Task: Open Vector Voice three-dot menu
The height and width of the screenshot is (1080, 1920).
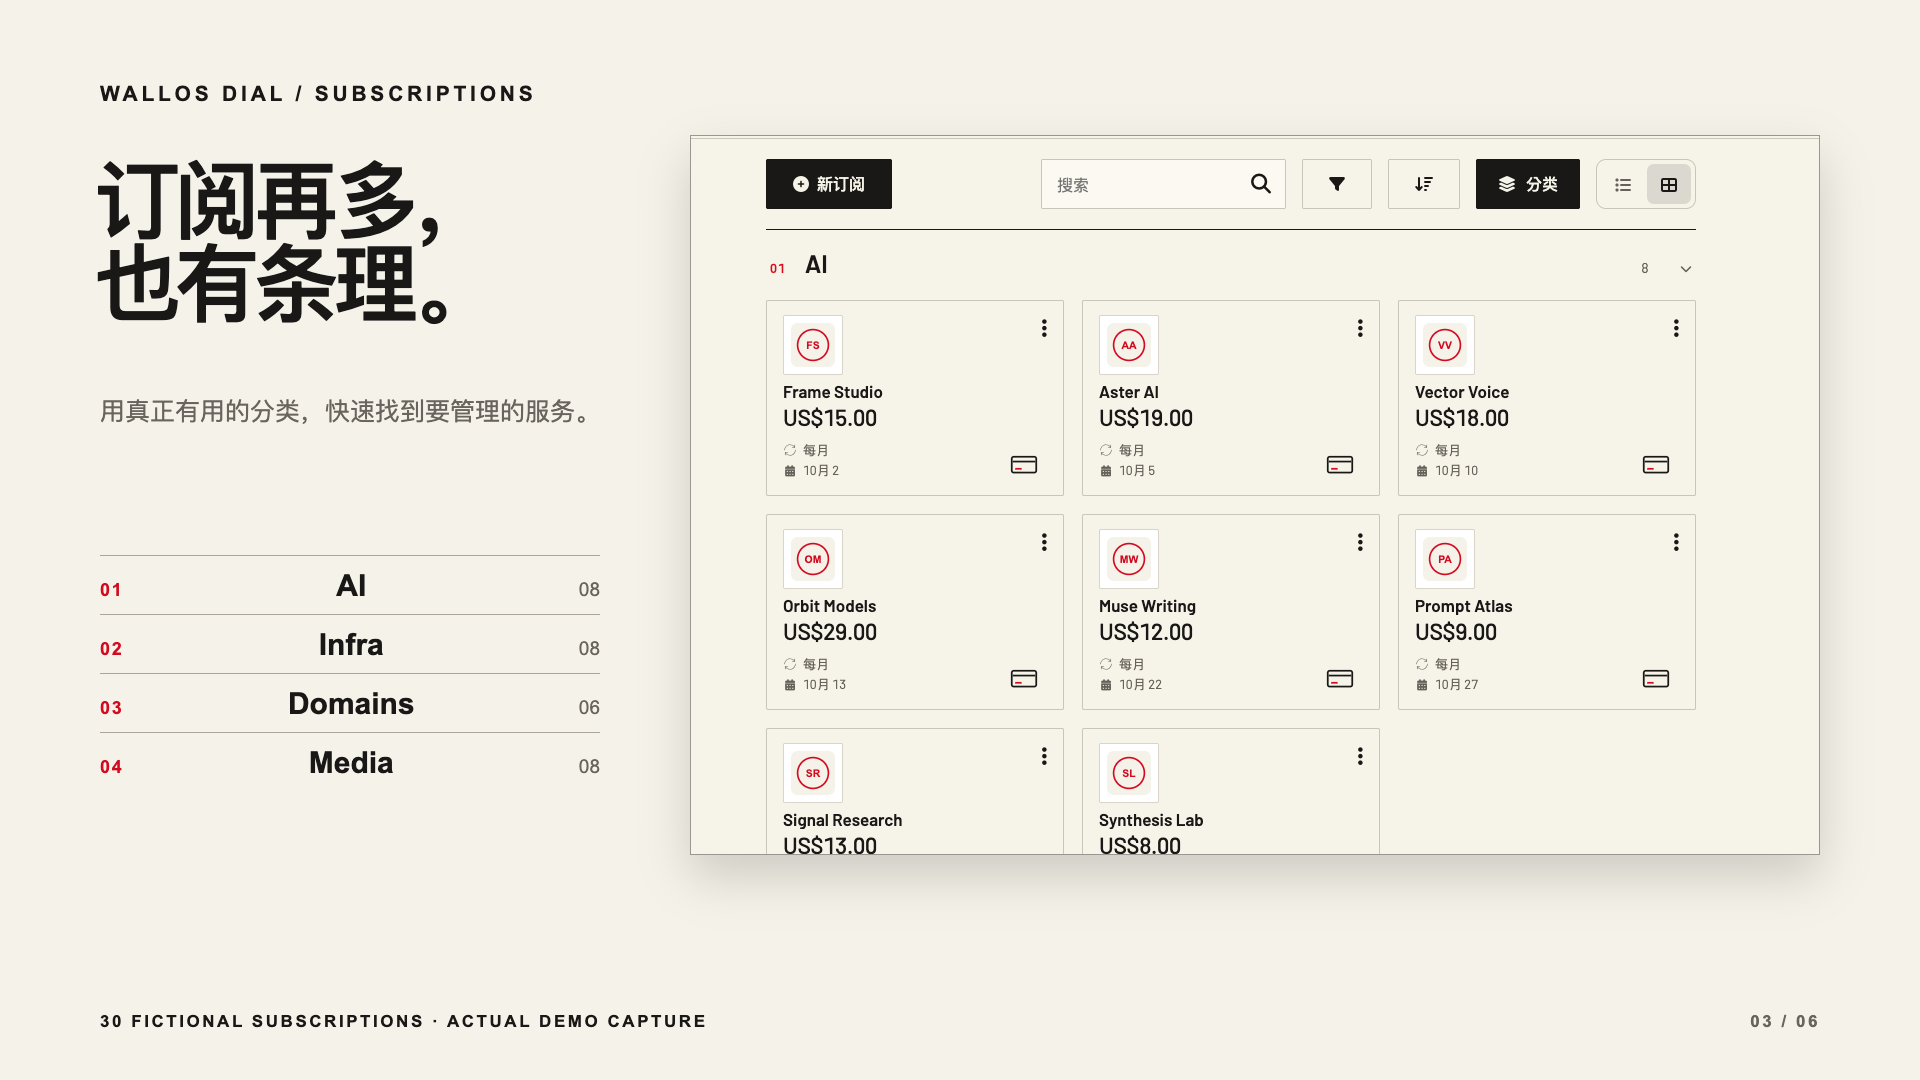Action: coord(1676,328)
